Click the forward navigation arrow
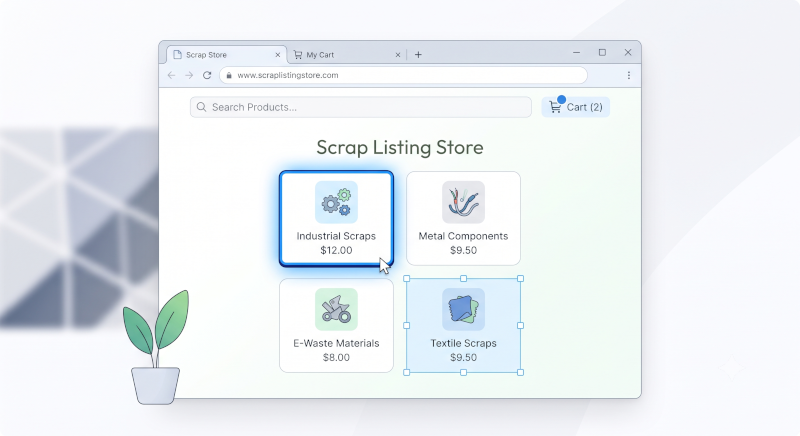Image resolution: width=800 pixels, height=436 pixels. click(189, 75)
